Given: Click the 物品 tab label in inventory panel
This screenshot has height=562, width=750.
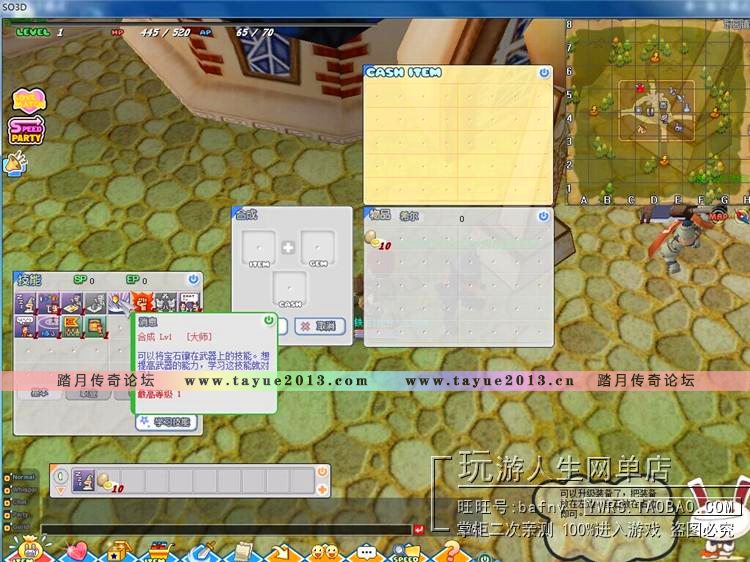Looking at the screenshot, I should (x=380, y=215).
